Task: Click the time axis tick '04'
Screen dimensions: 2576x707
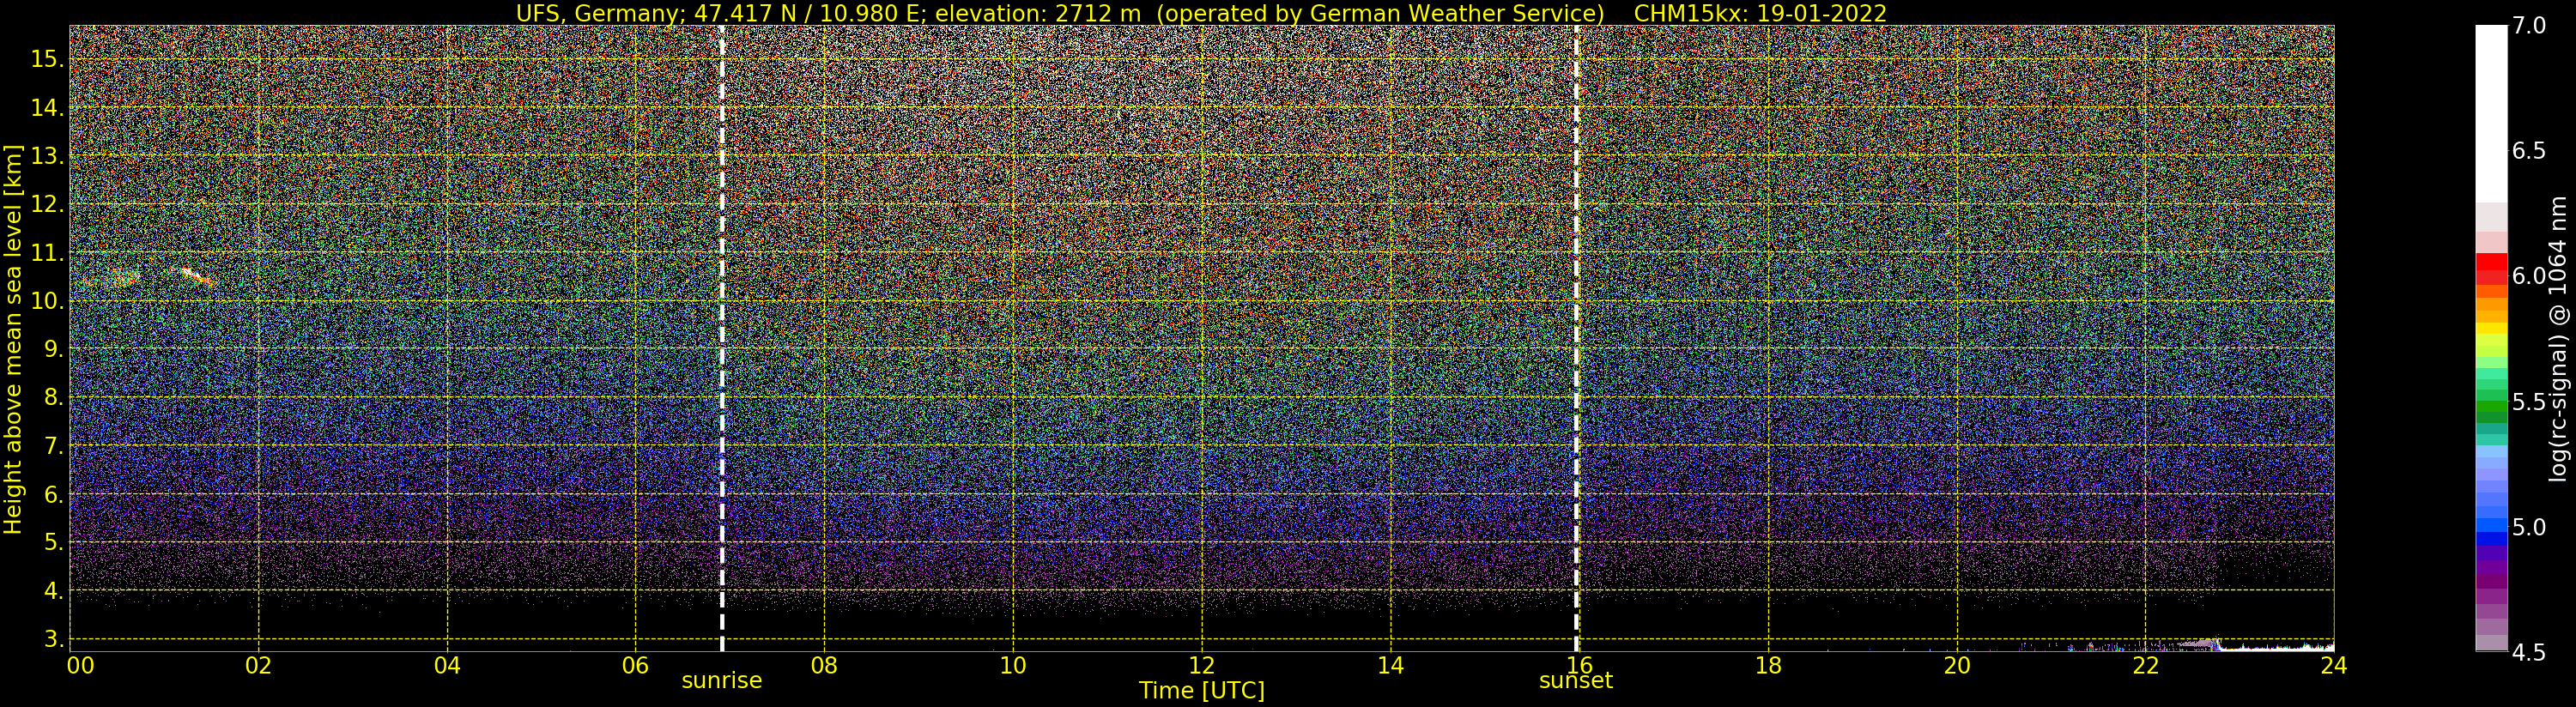Action: 447,665
